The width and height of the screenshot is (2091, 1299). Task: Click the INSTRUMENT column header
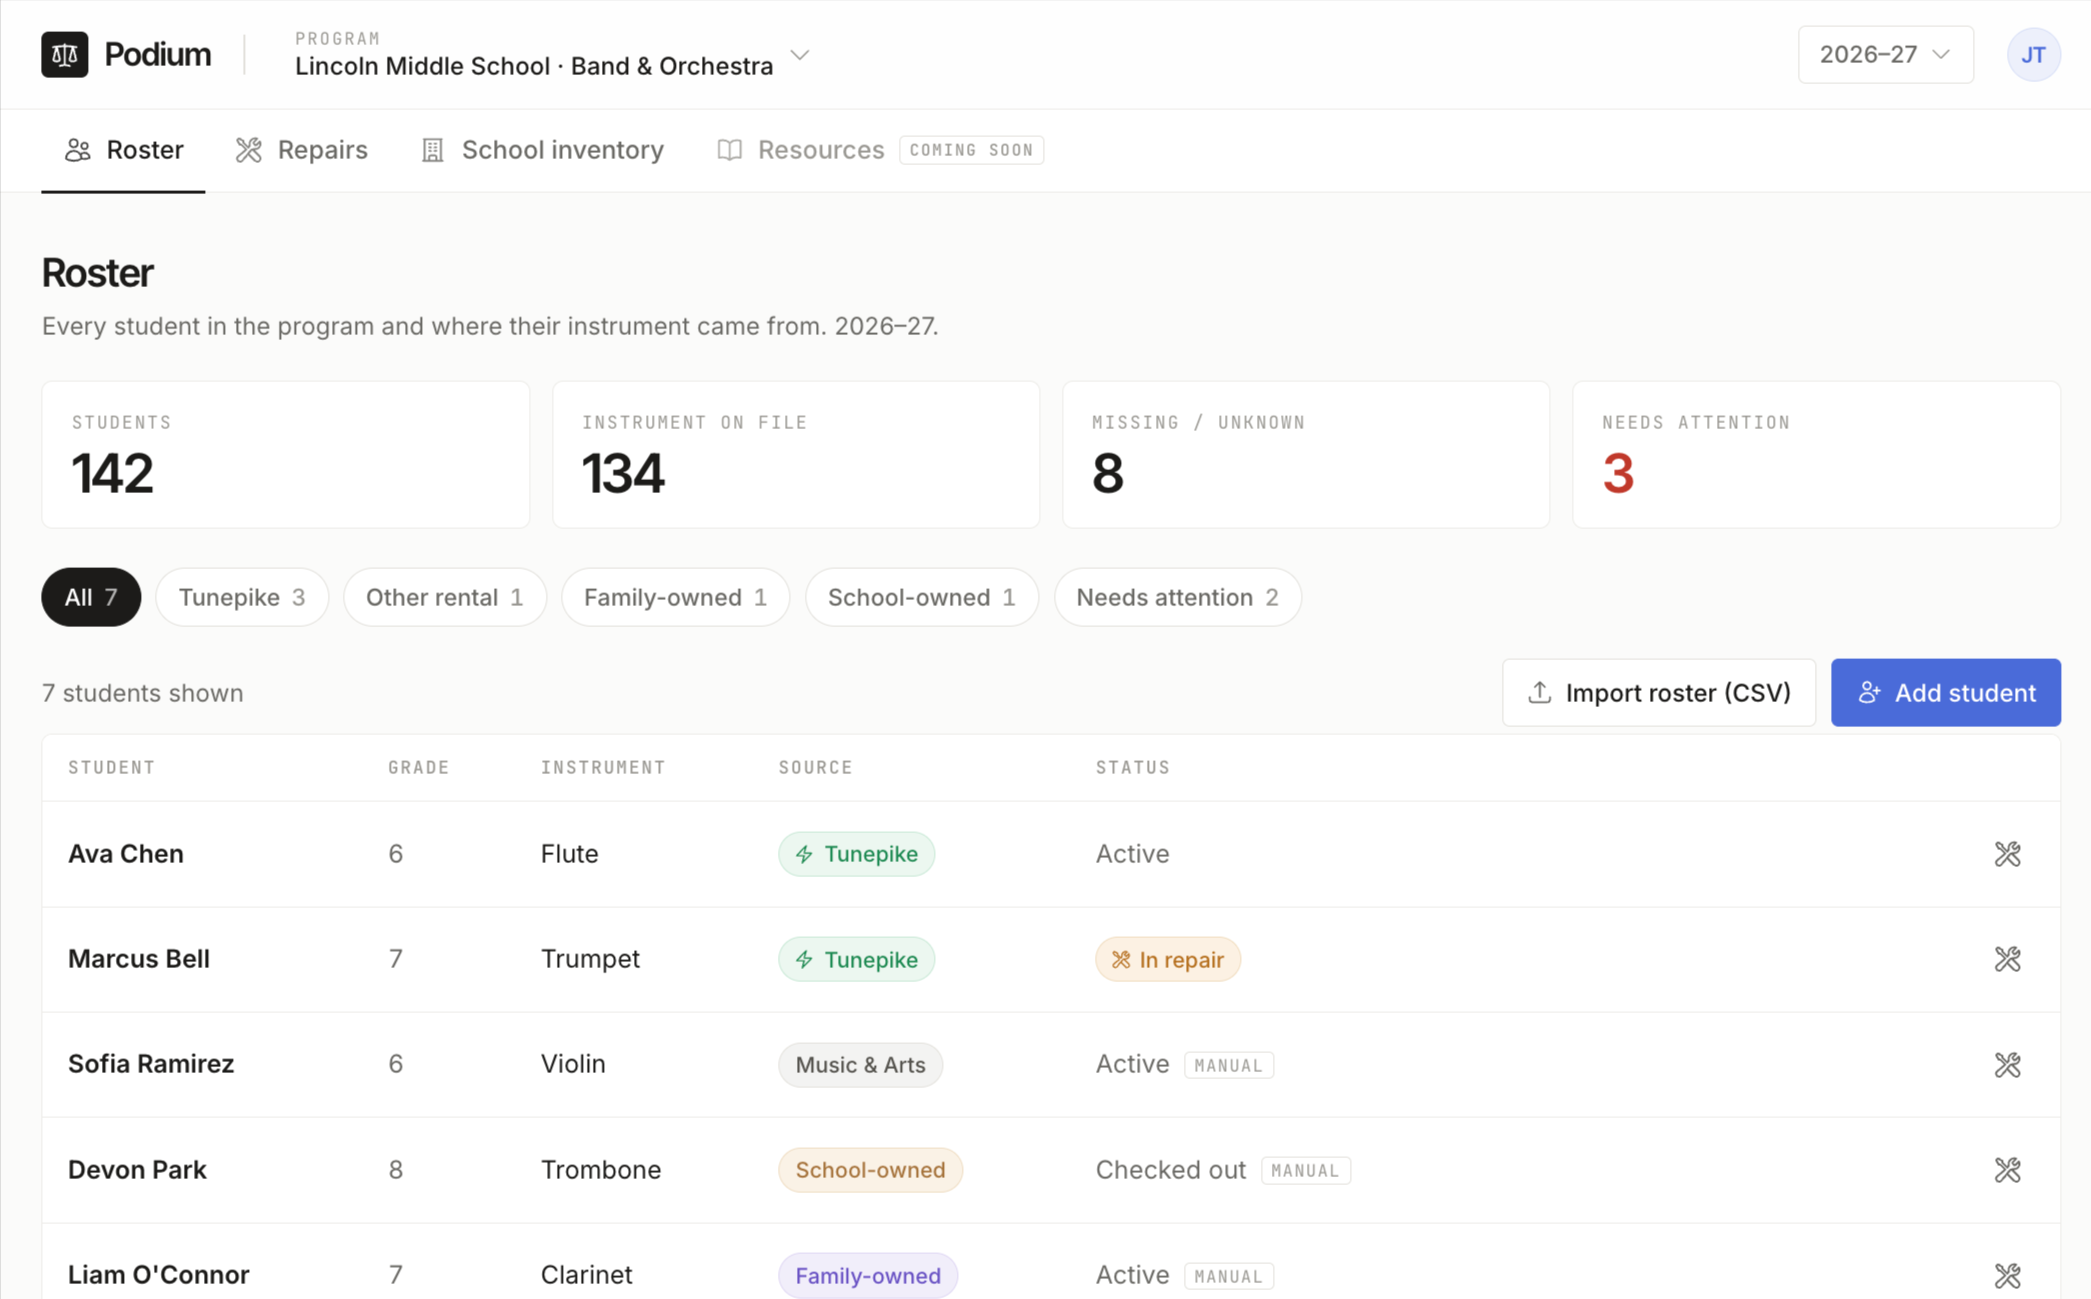pos(603,767)
